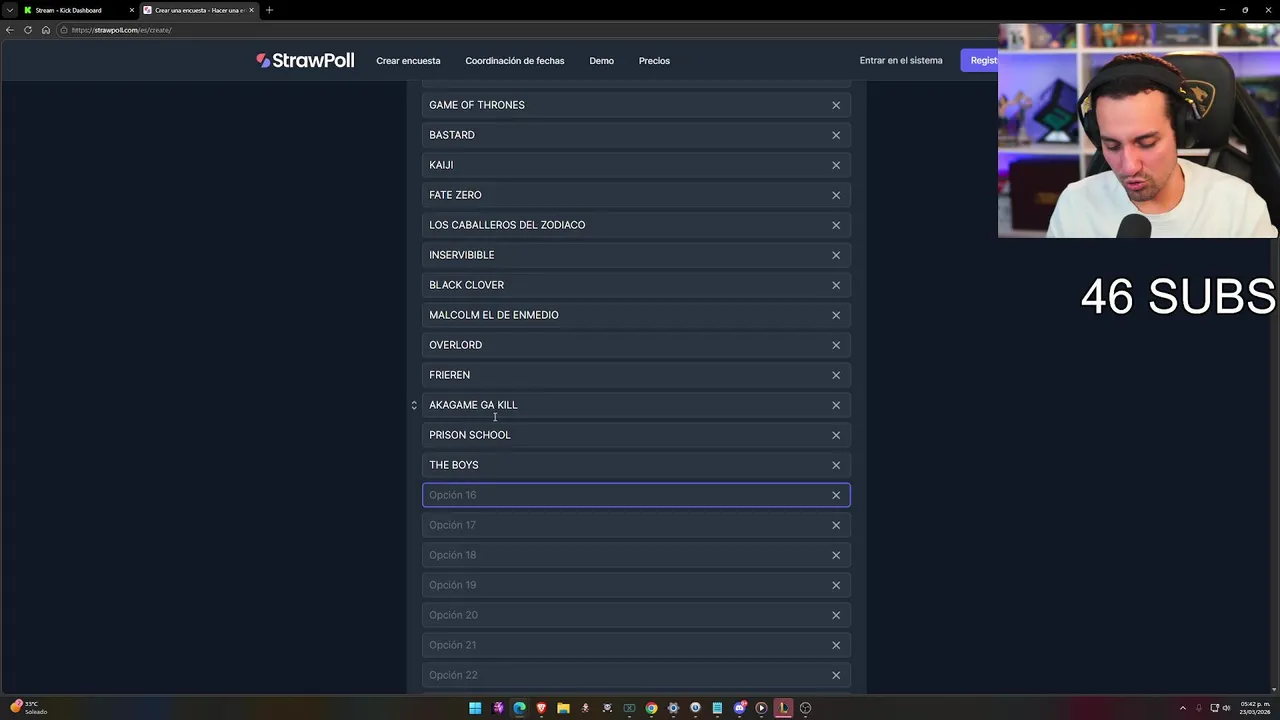Screen dimensions: 1280x720
Task: Remove the BASTARD option
Action: (836, 135)
